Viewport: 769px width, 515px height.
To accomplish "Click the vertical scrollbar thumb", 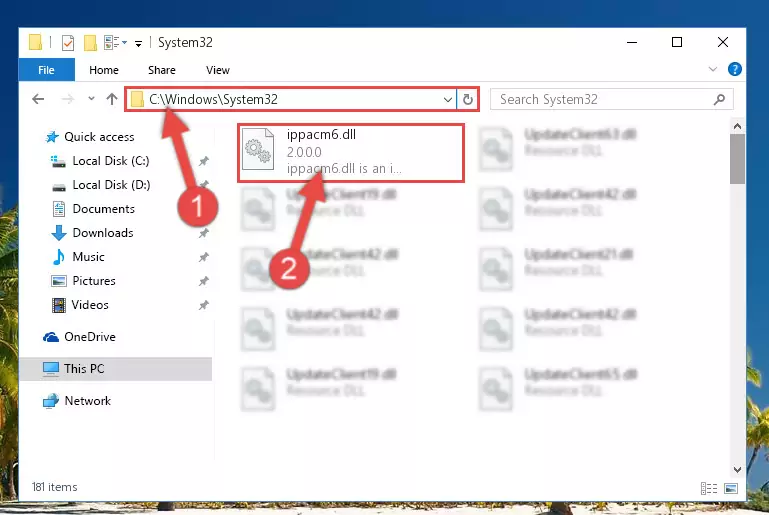I will [x=737, y=159].
